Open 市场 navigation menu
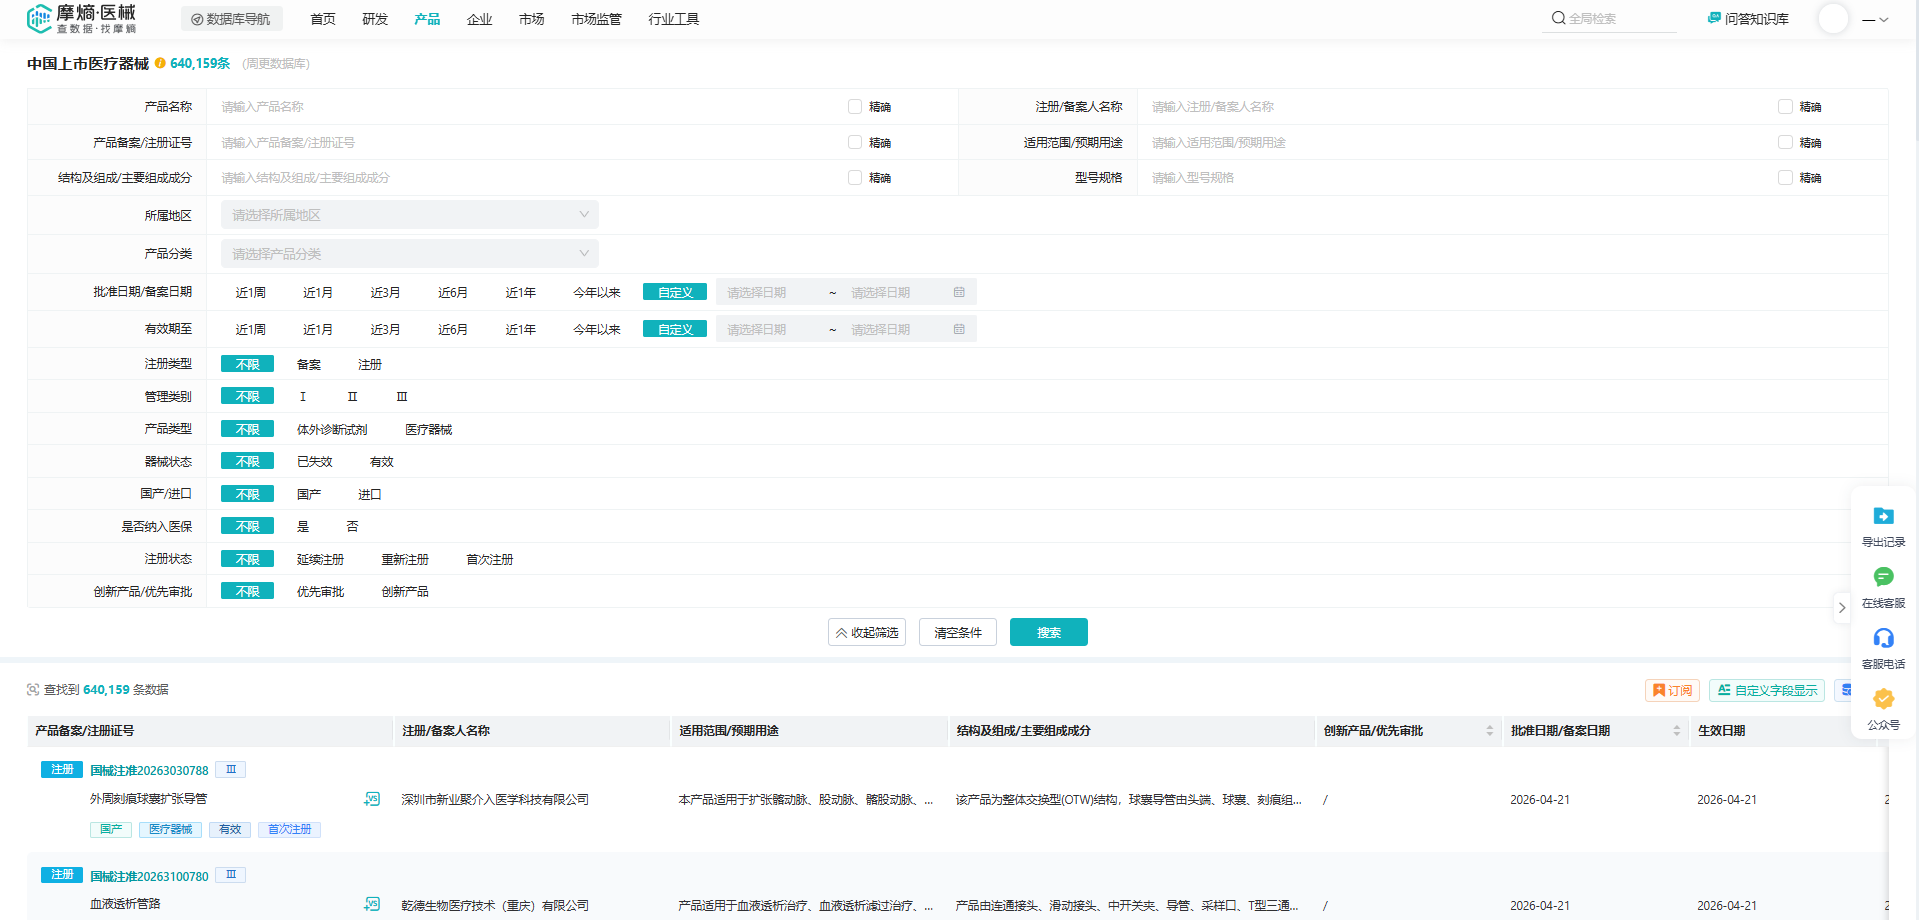Viewport: 1919px width, 920px height. pos(532,19)
